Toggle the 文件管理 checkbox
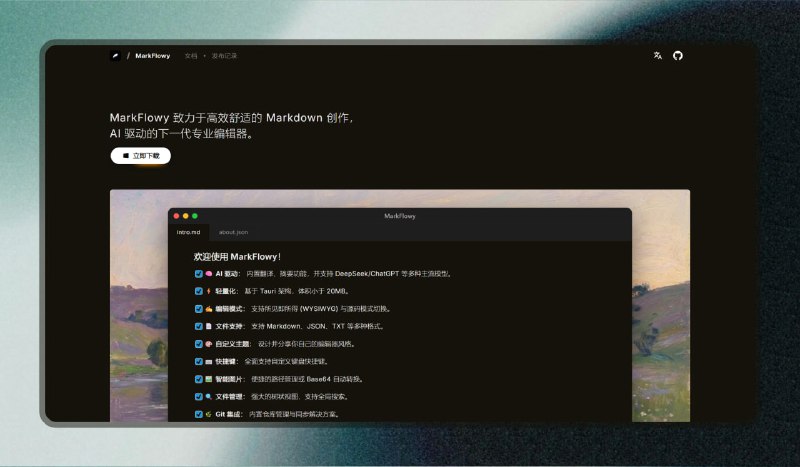Viewport: 800px width, 467px height. click(198, 397)
